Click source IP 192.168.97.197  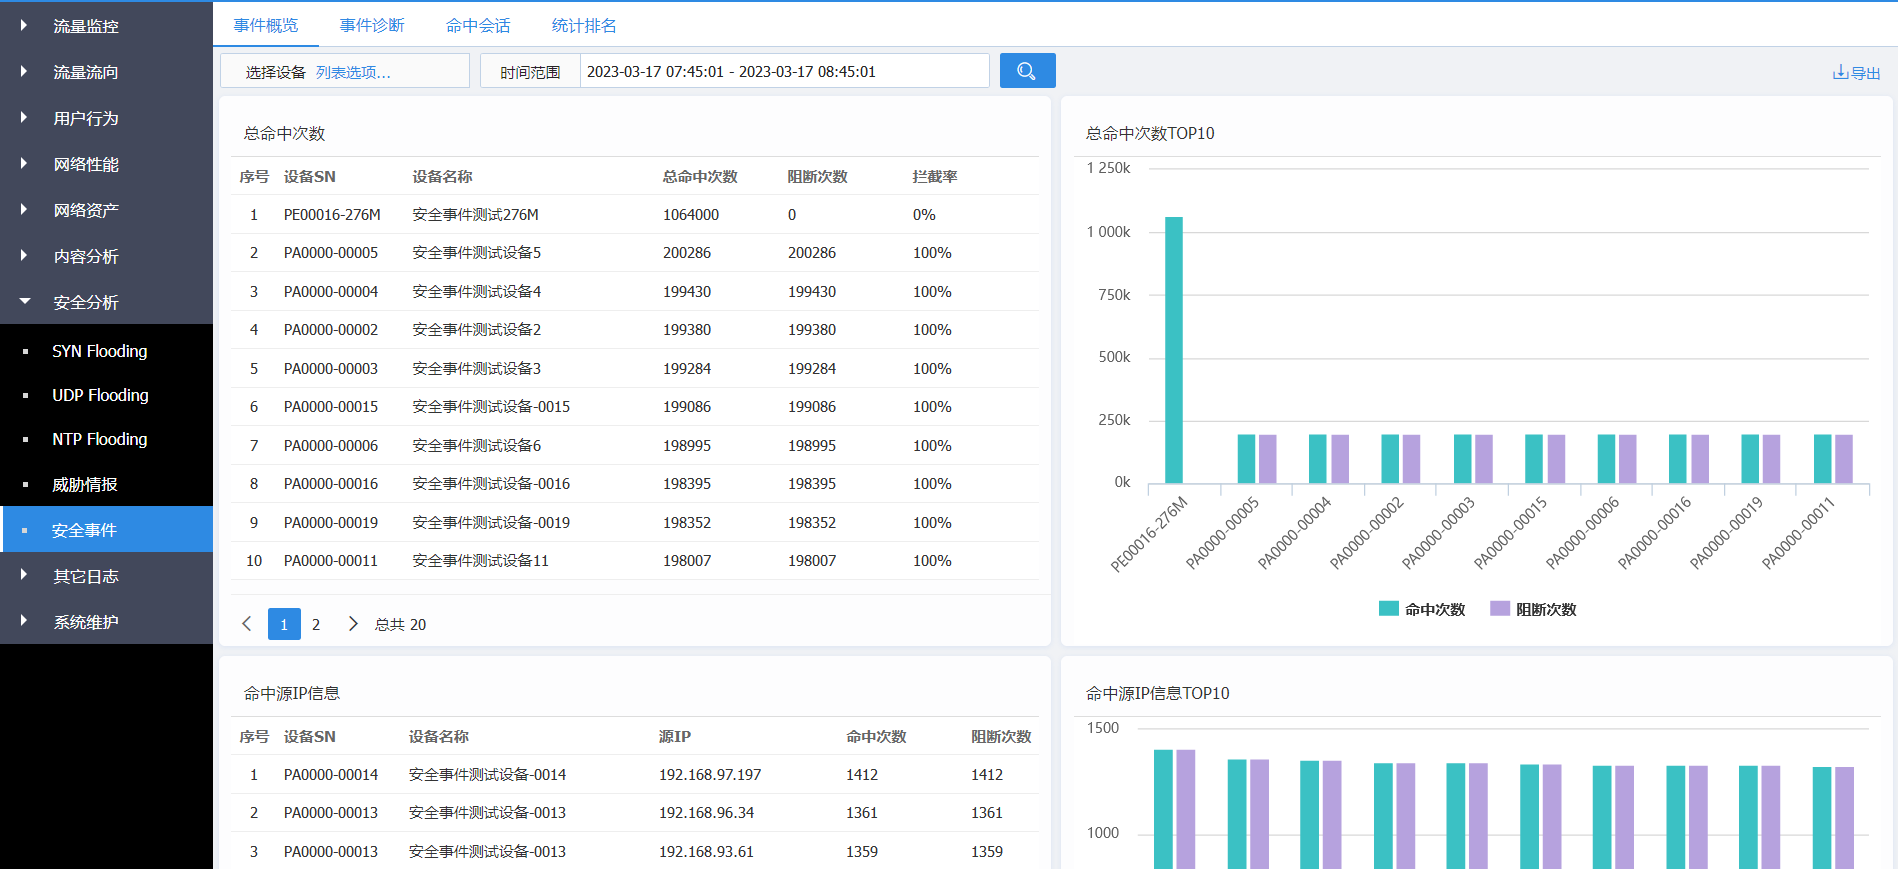click(x=710, y=775)
